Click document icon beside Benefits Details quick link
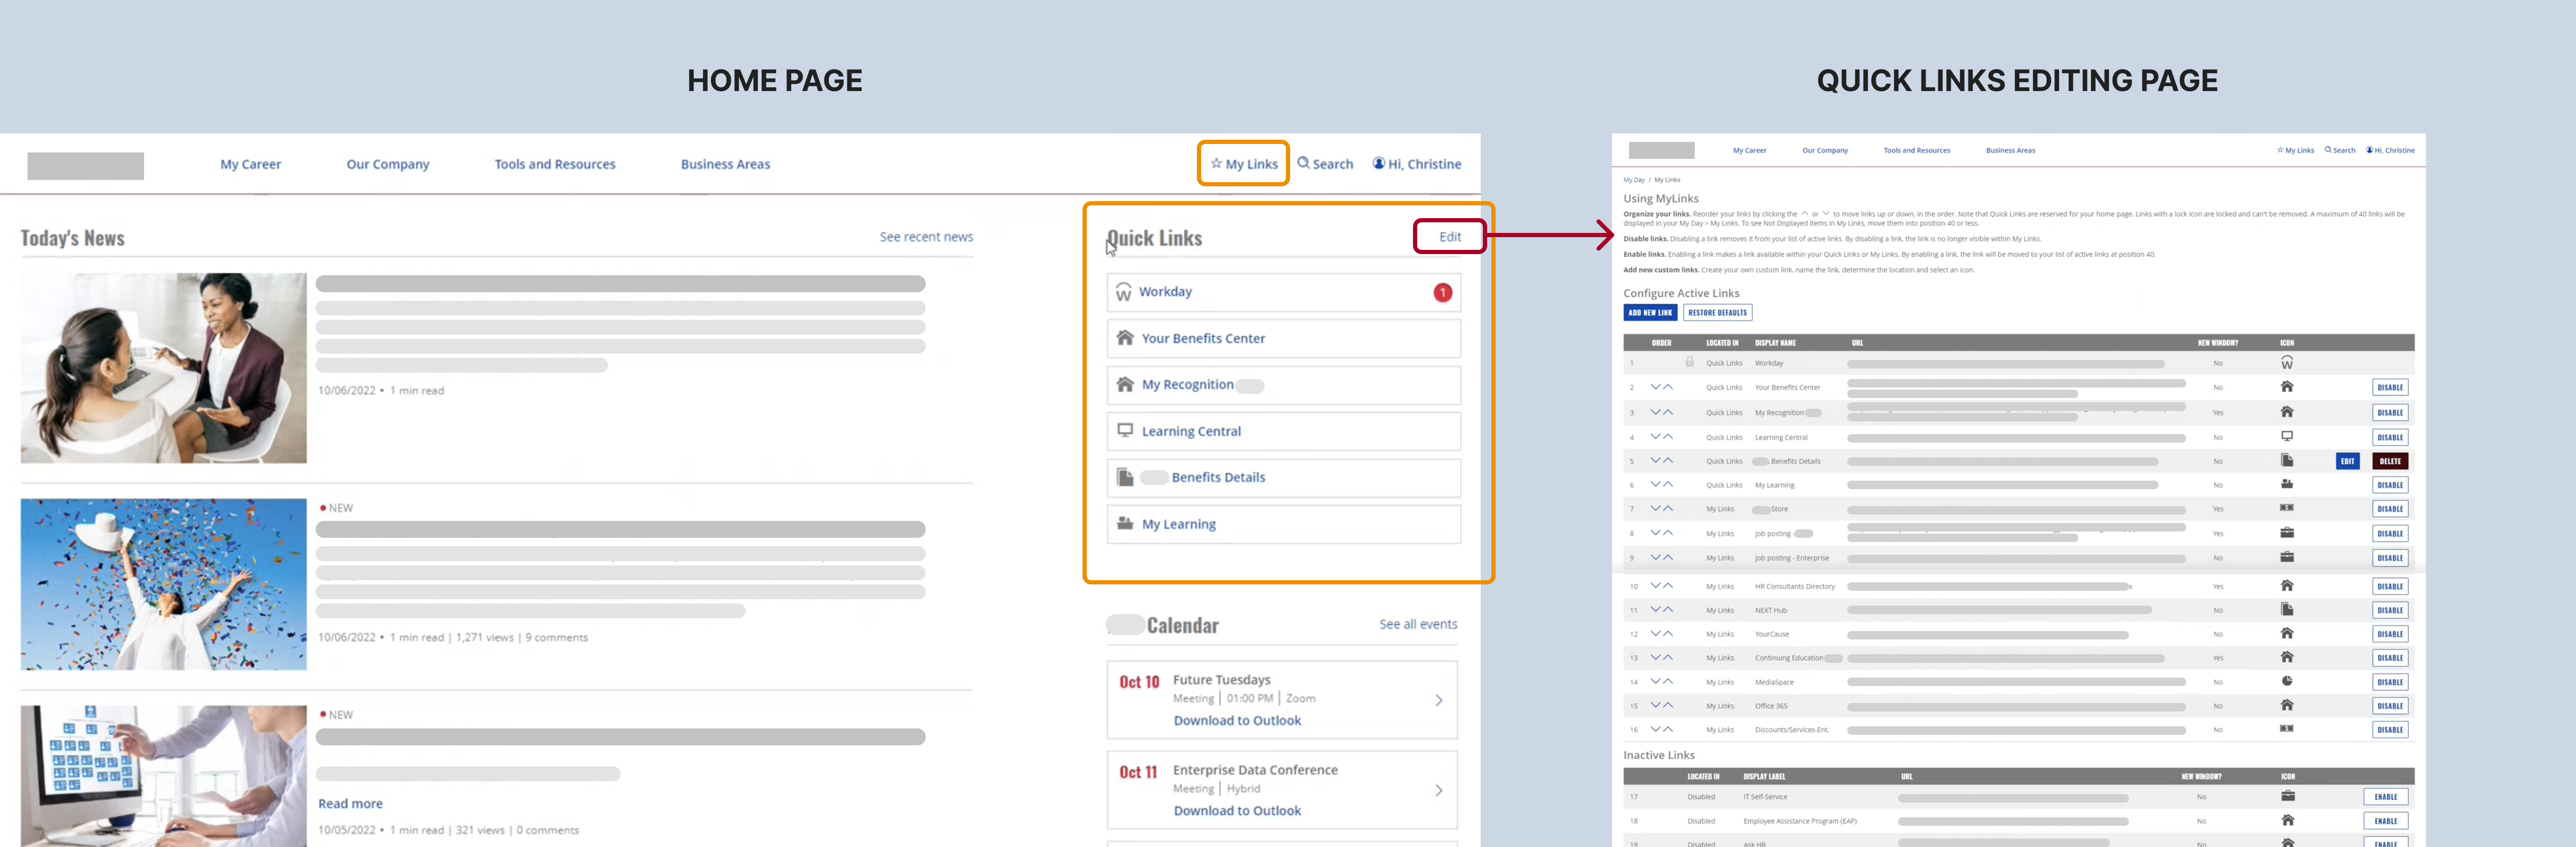This screenshot has width=2576, height=847. [1125, 477]
